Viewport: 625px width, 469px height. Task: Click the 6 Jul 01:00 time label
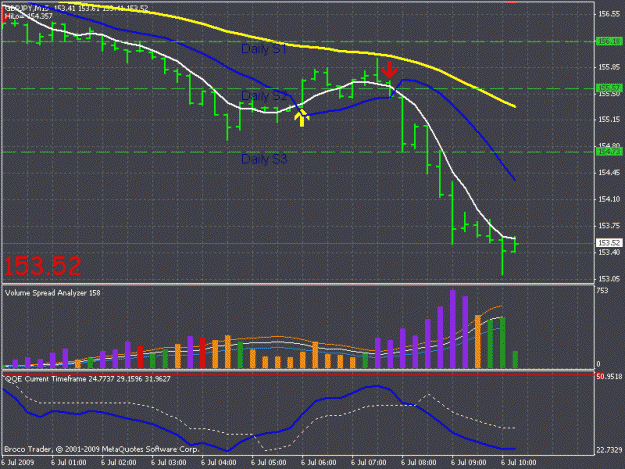click(x=69, y=463)
